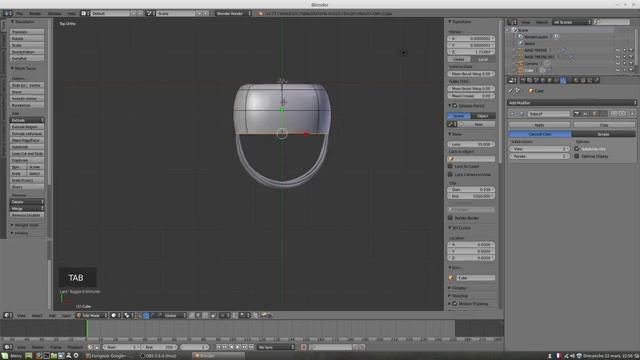Expand the Weight Tools panel
The width and height of the screenshot is (640, 360).
[x=24, y=225]
